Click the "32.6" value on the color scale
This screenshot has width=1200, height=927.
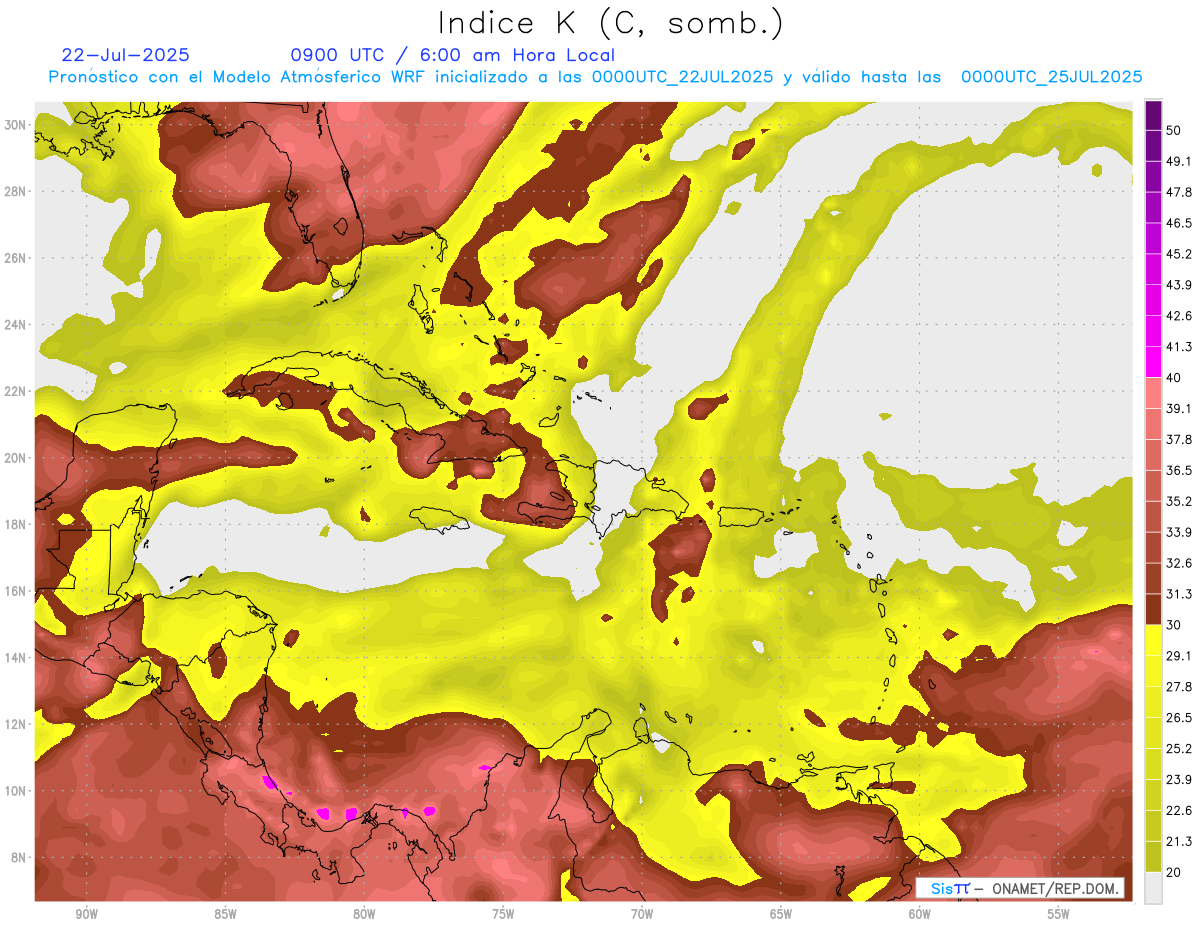1180,563
